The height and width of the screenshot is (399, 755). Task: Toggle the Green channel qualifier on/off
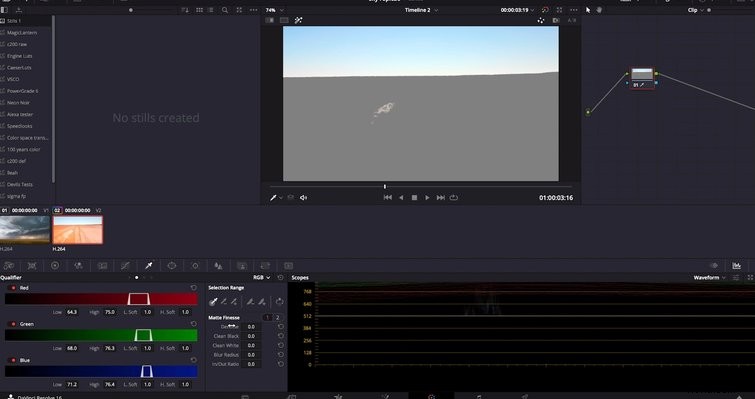click(x=13, y=324)
